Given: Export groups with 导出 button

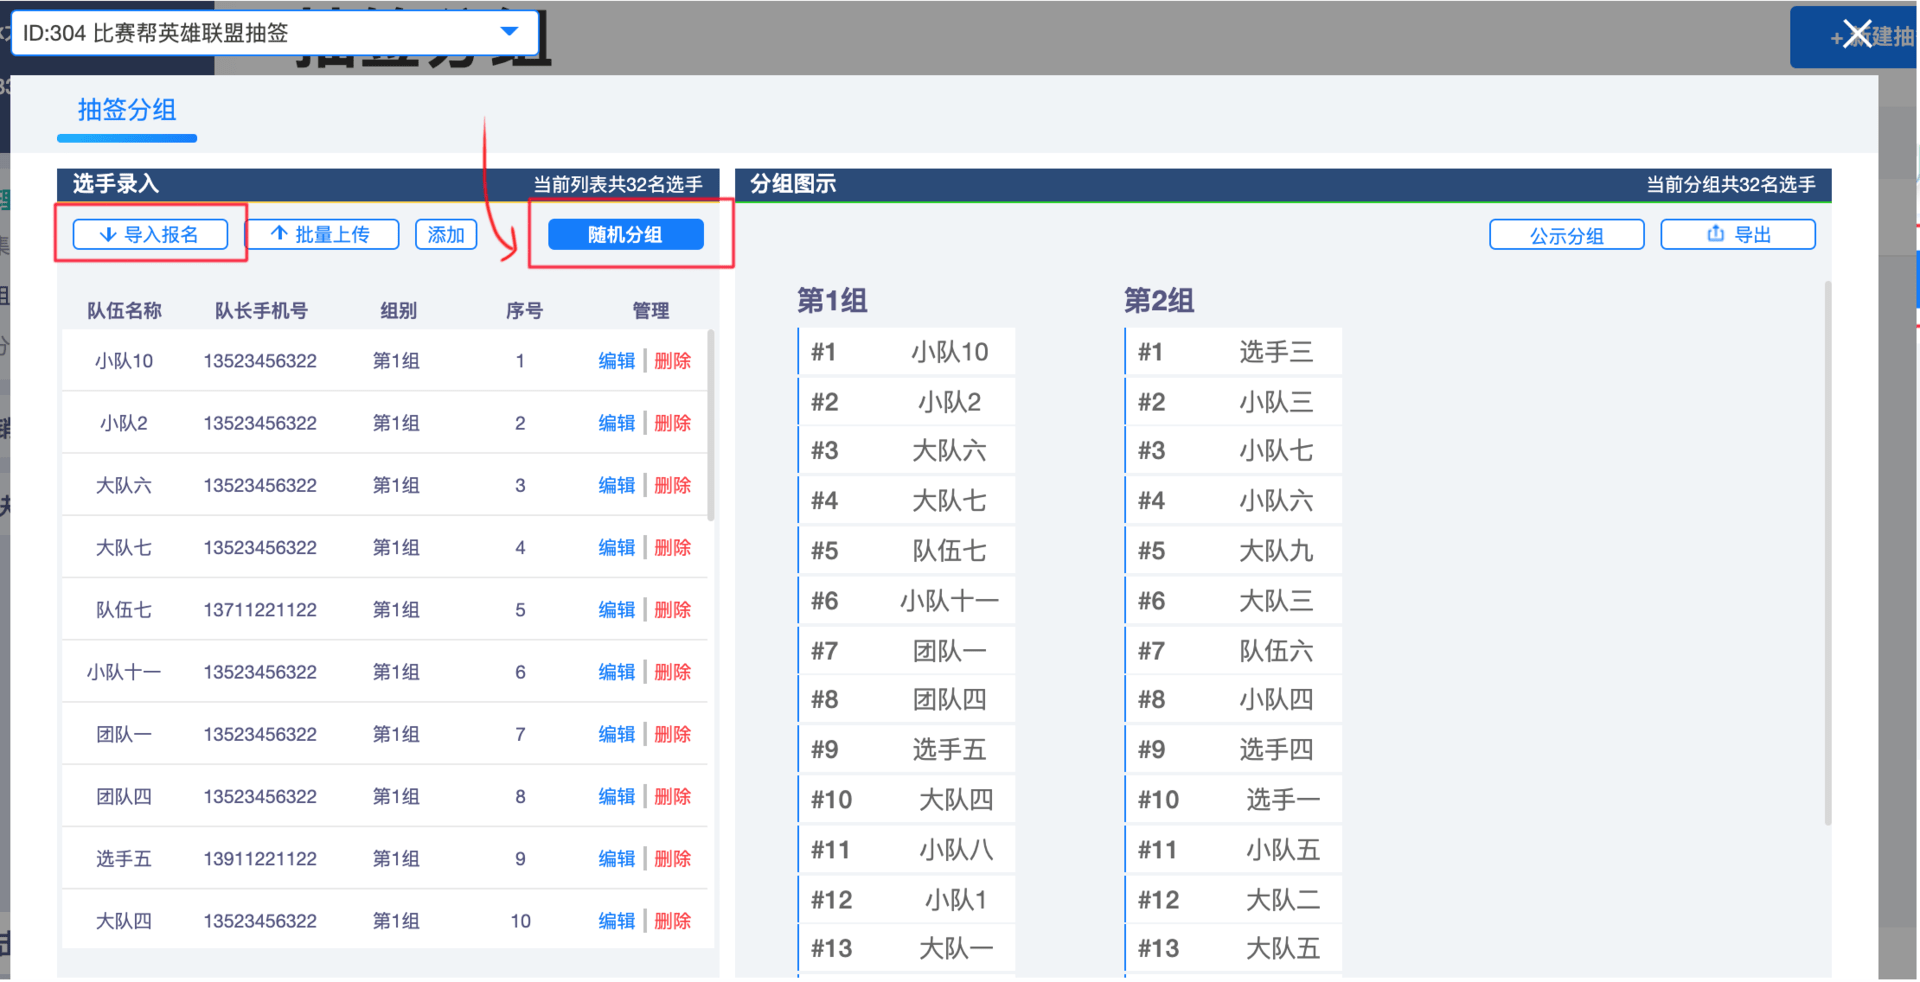Looking at the screenshot, I should (x=1738, y=235).
